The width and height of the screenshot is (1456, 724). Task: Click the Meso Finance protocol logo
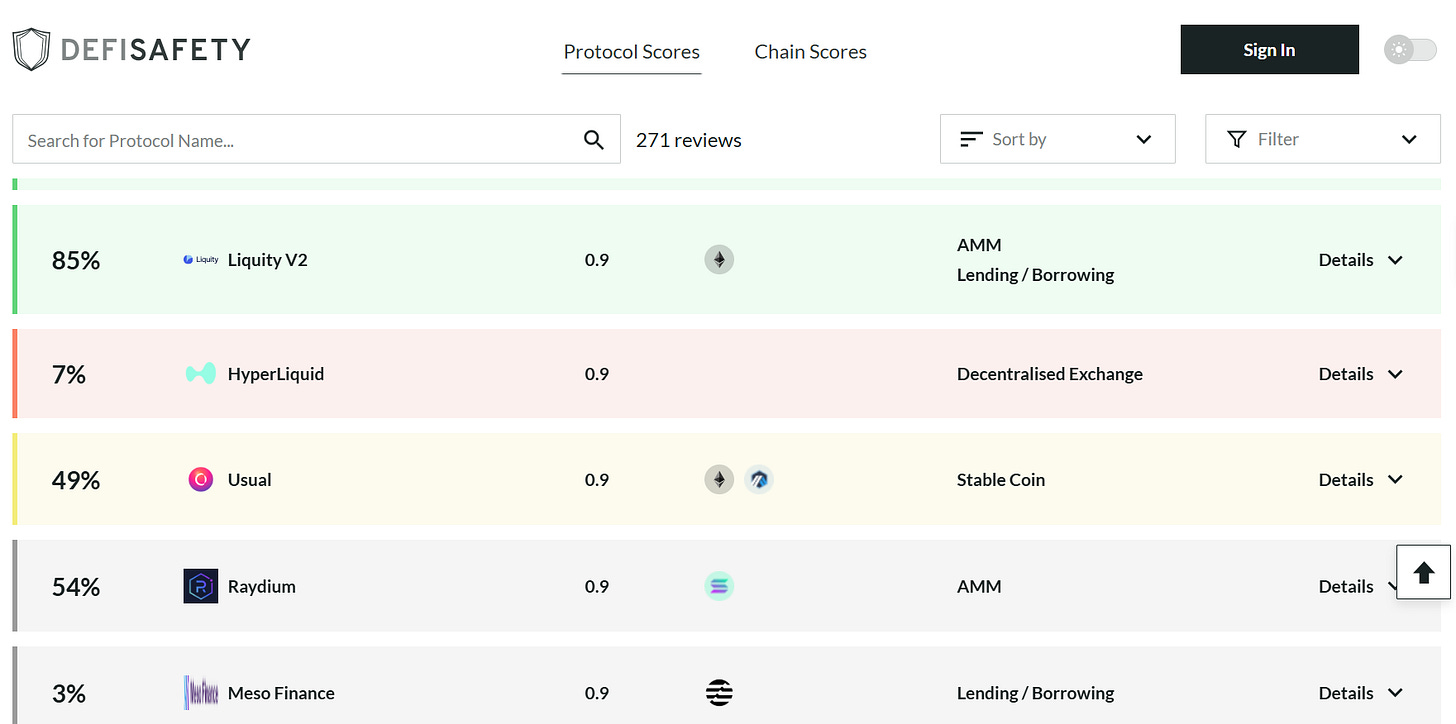[x=200, y=692]
